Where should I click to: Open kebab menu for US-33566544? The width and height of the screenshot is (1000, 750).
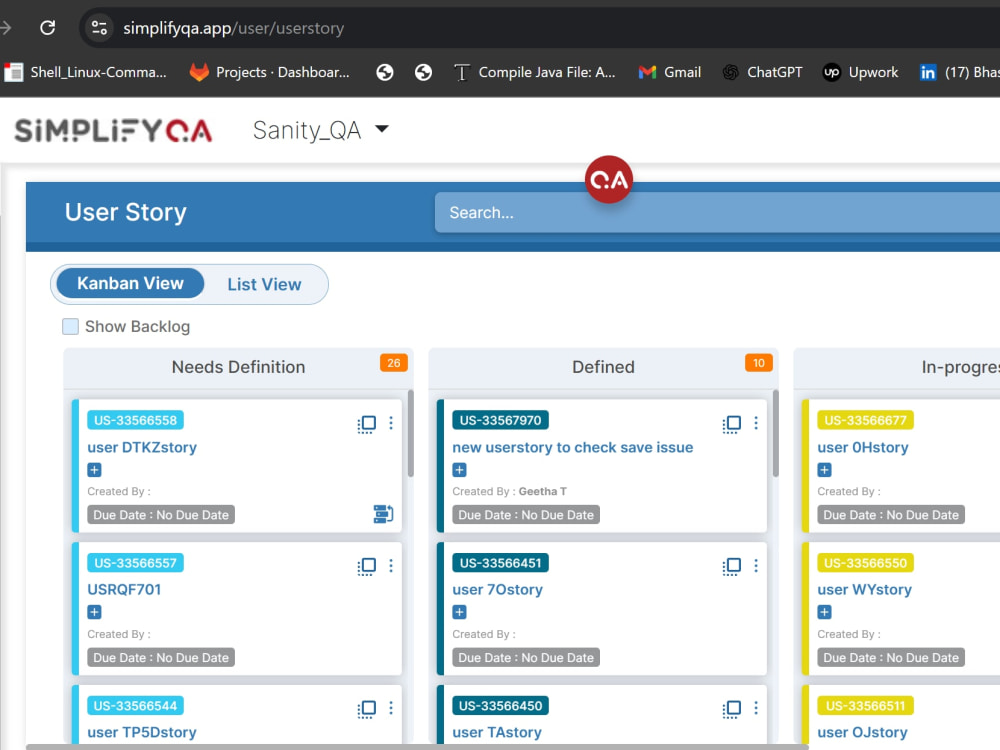pos(391,708)
